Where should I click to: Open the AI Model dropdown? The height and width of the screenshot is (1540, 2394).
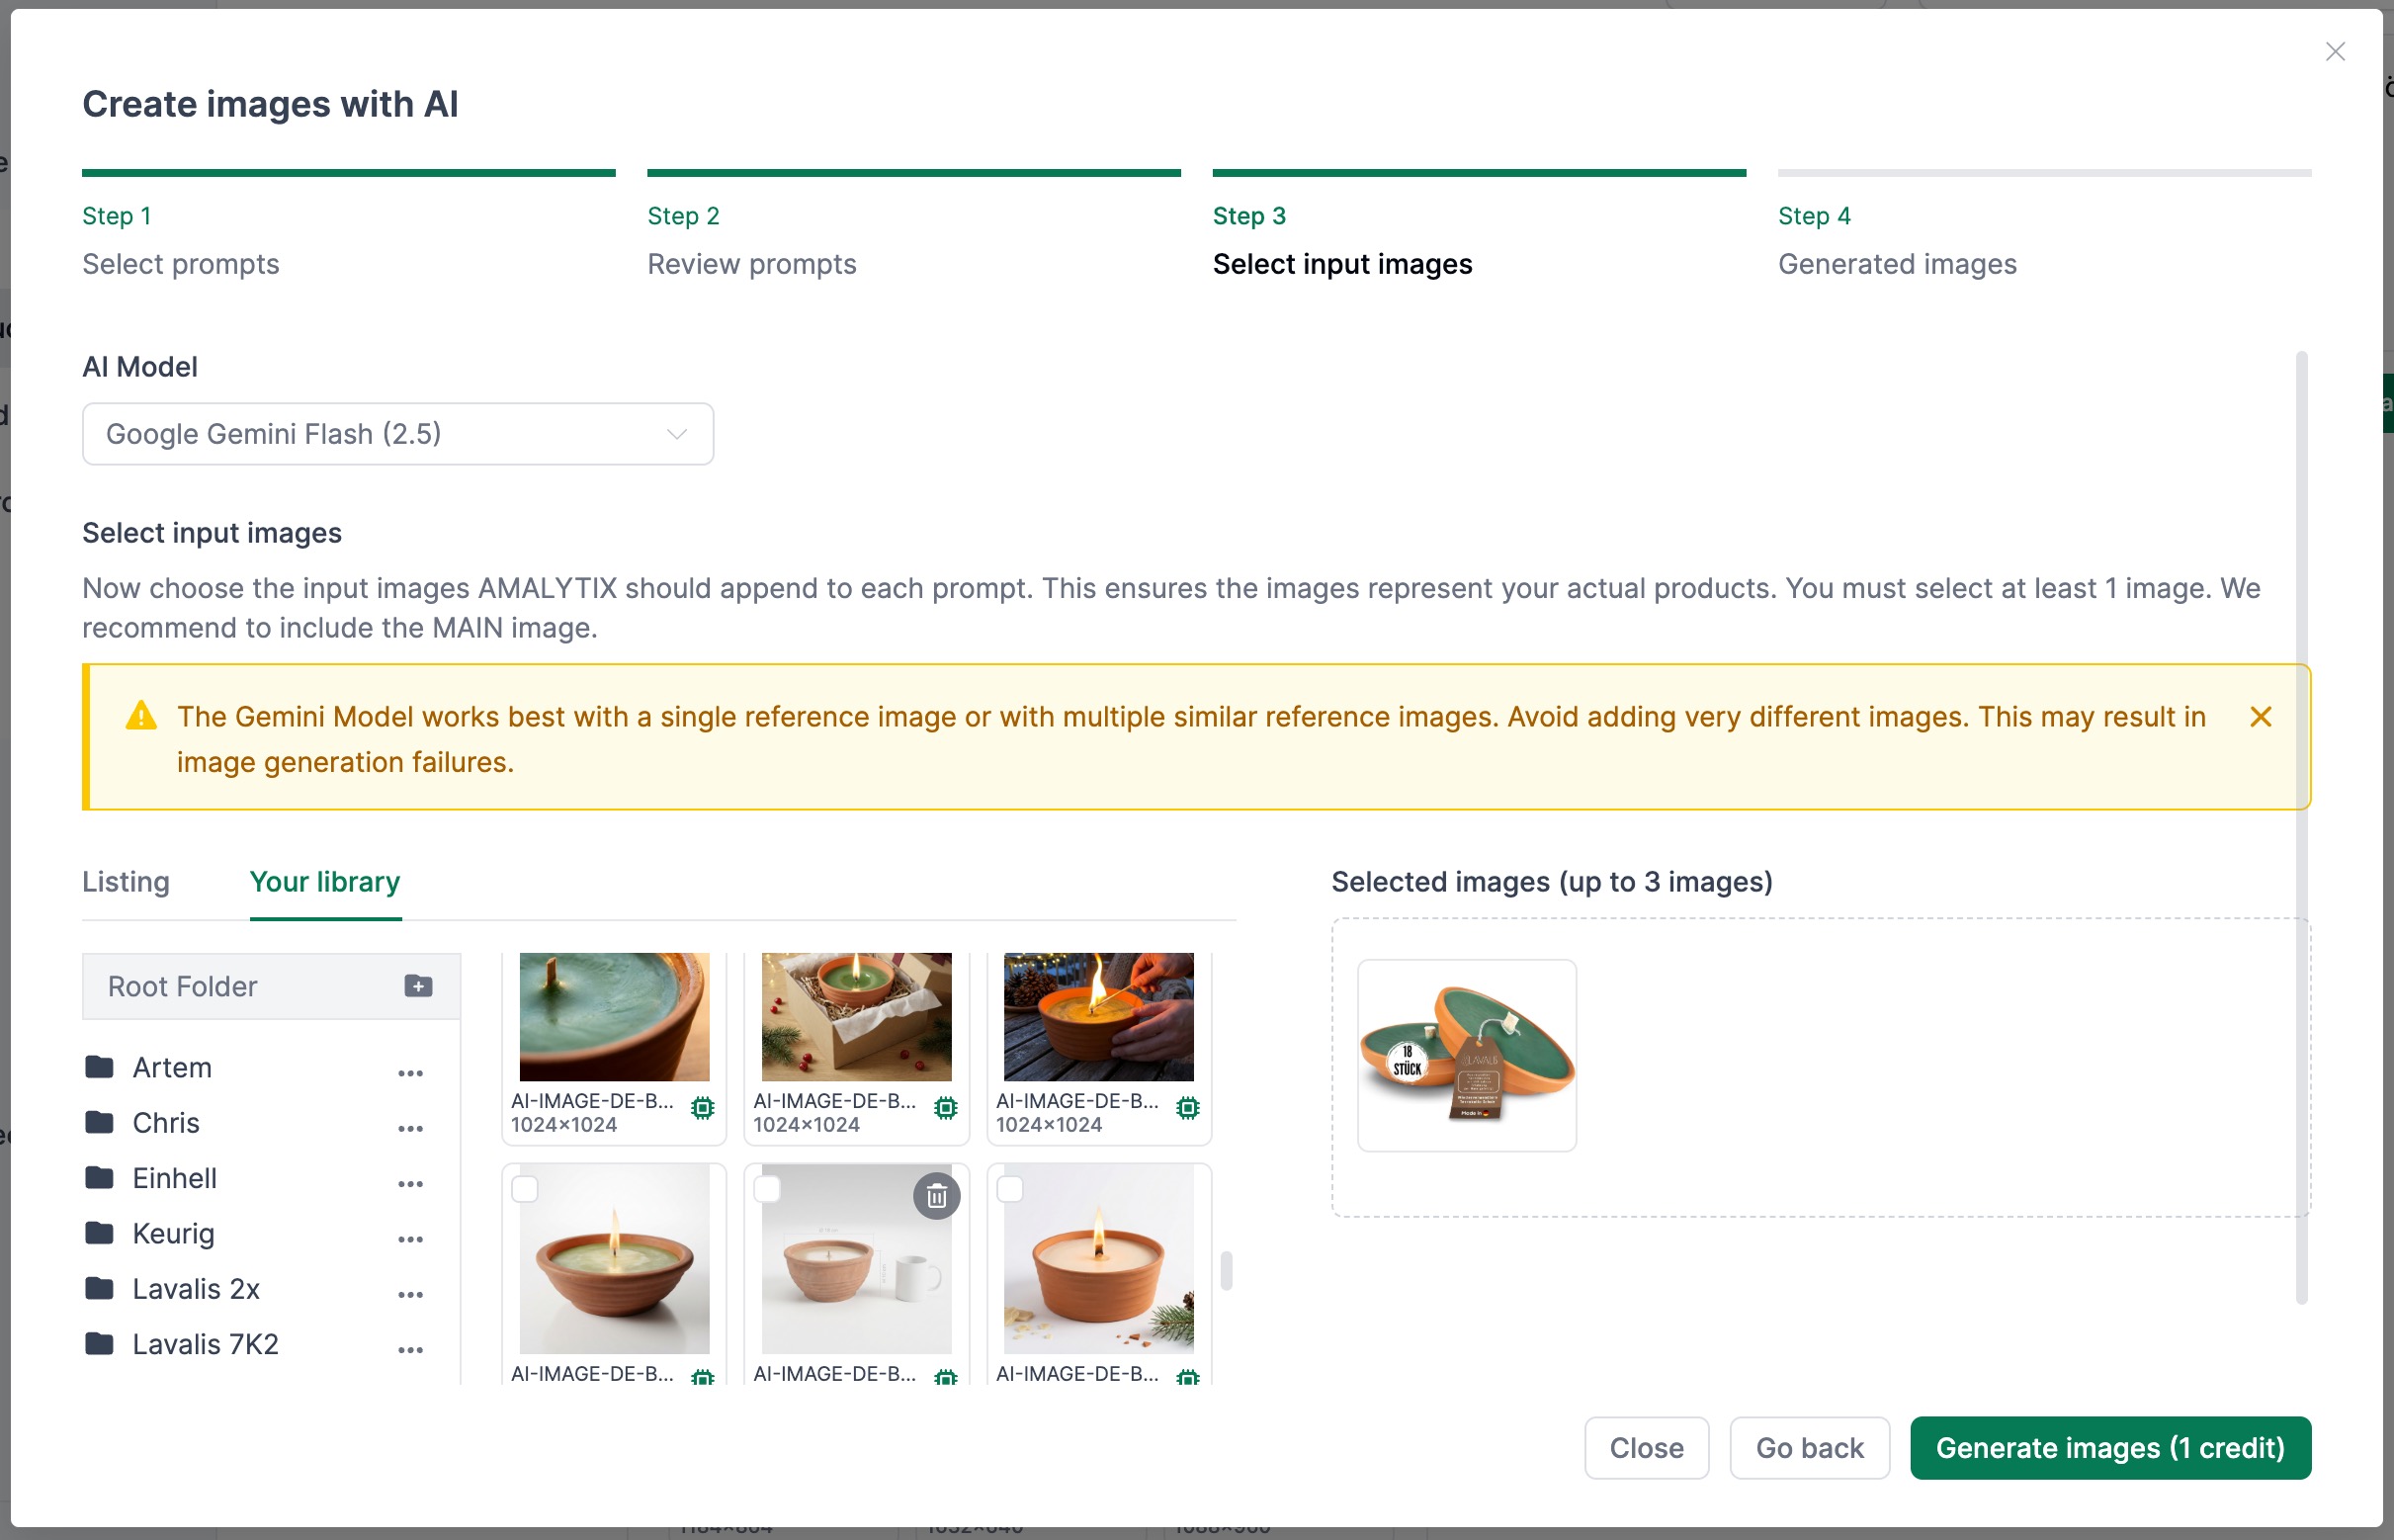click(398, 434)
